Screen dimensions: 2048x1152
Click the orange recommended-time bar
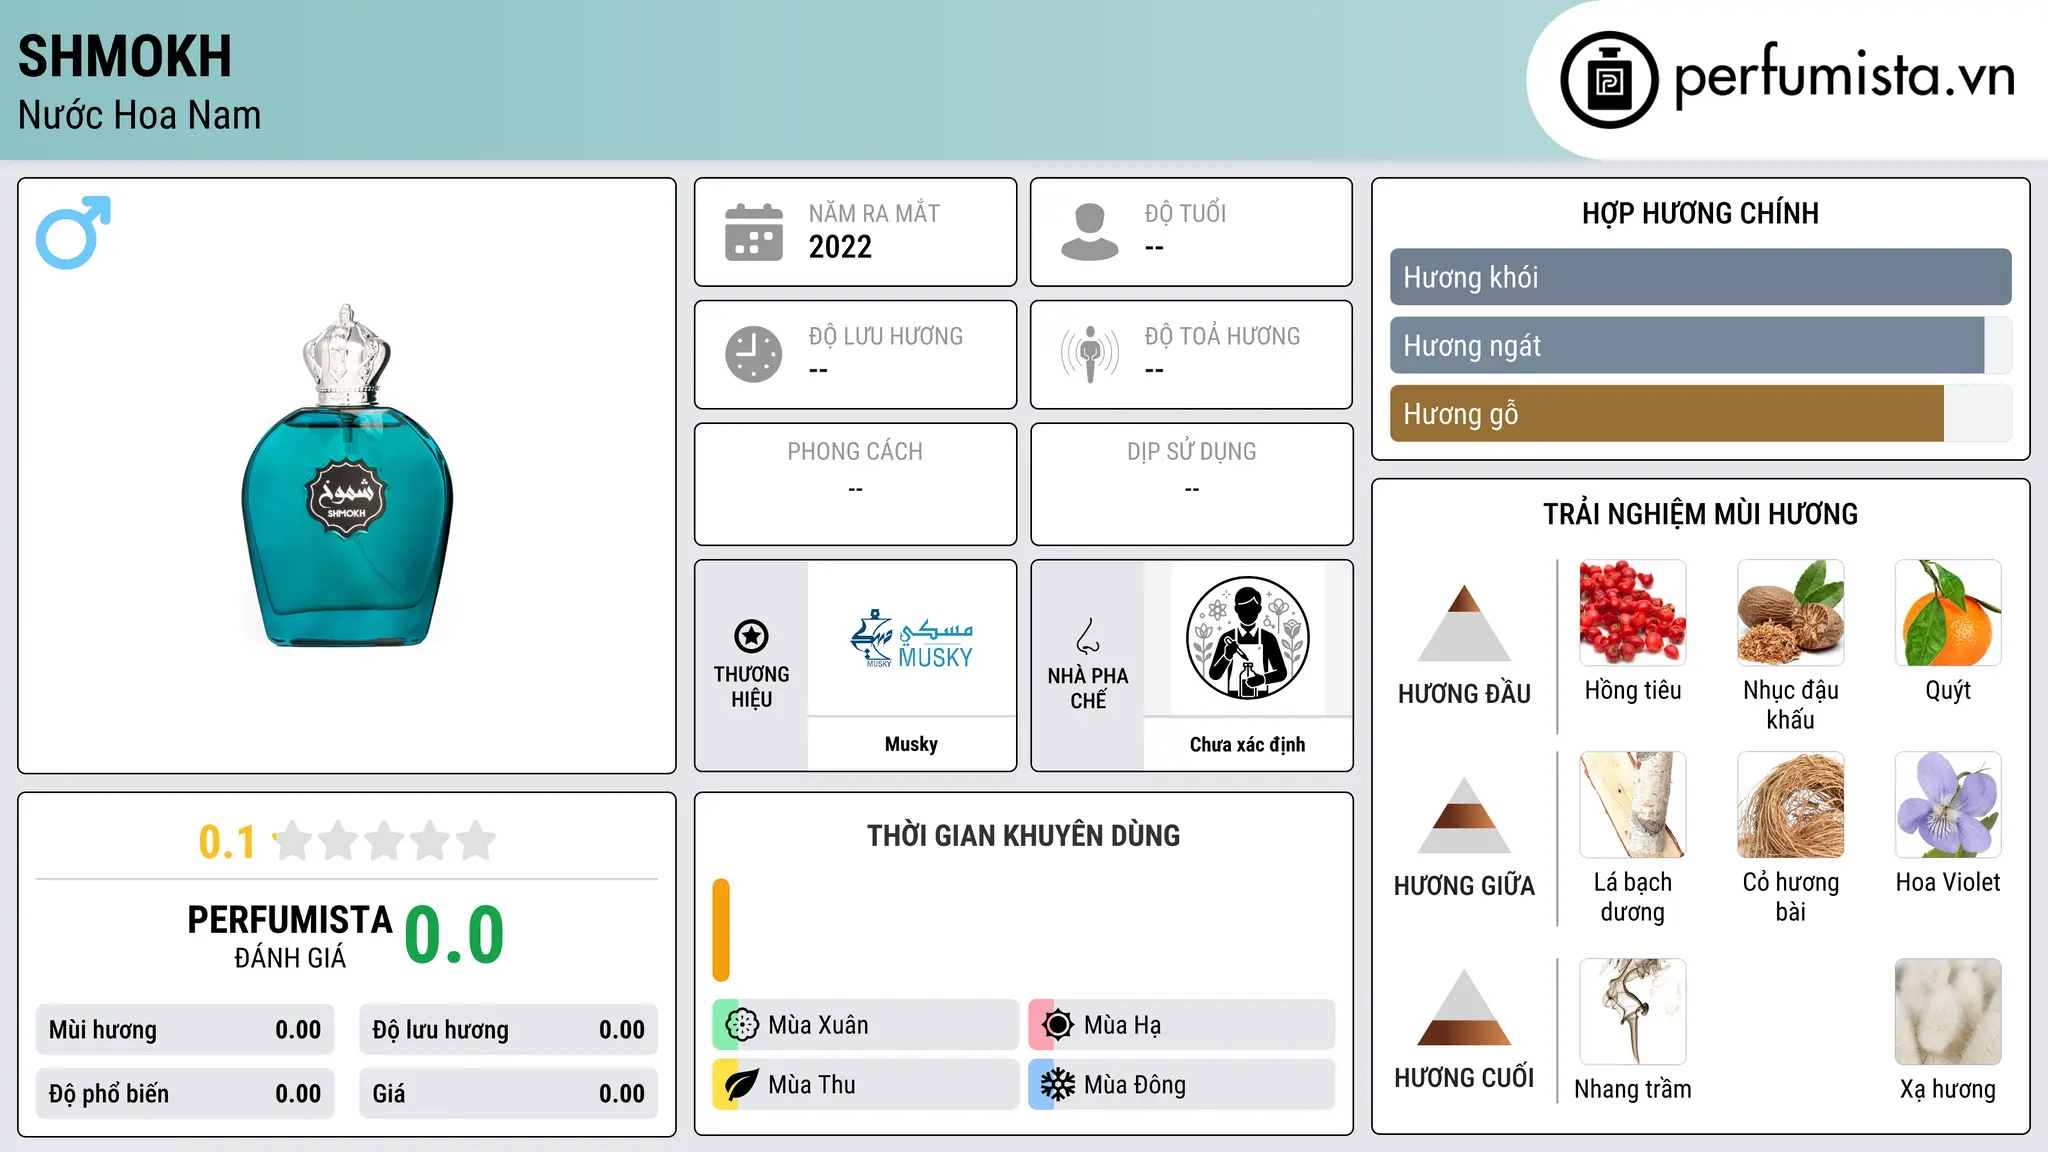click(721, 930)
